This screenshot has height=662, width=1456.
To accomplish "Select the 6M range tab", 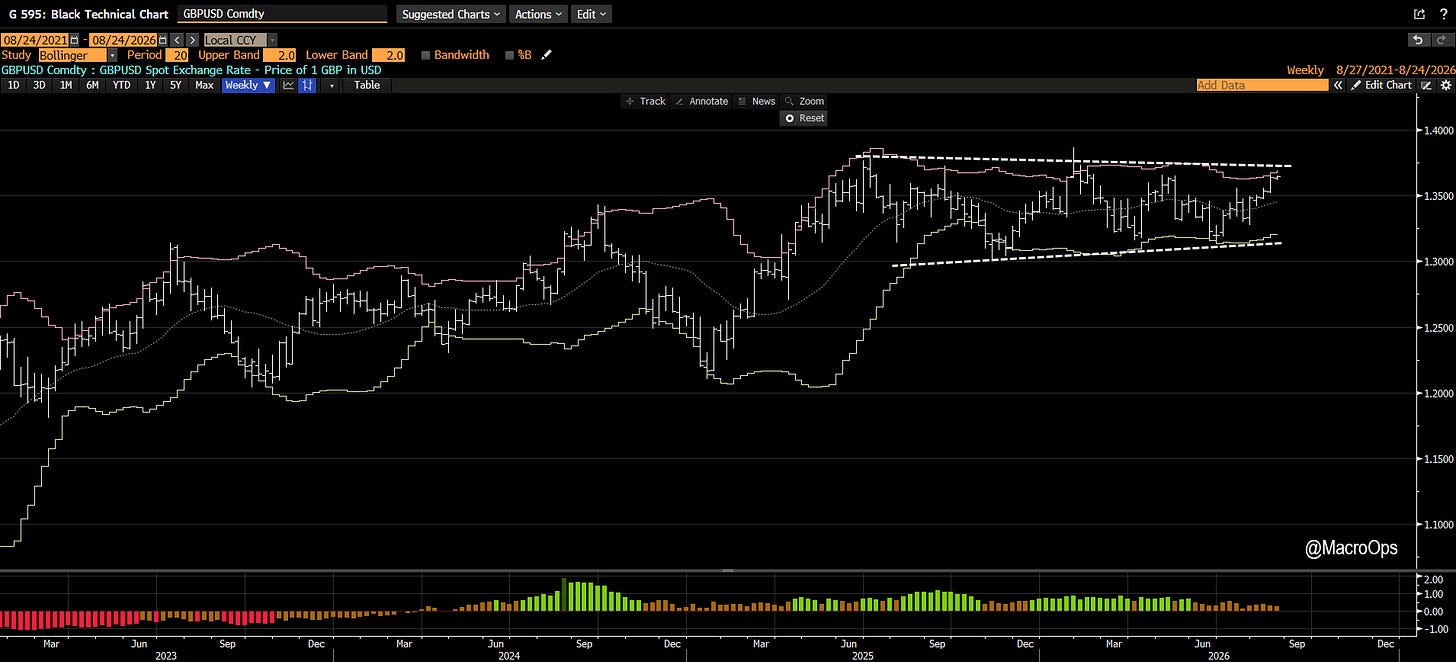I will [x=91, y=85].
